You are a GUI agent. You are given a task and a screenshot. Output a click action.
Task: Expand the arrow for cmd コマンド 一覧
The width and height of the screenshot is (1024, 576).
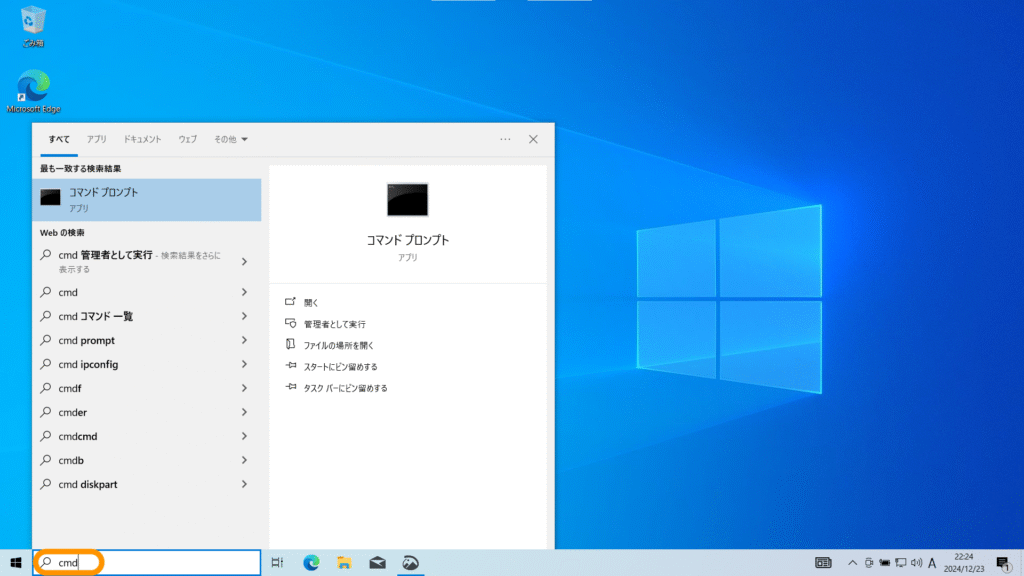point(244,316)
